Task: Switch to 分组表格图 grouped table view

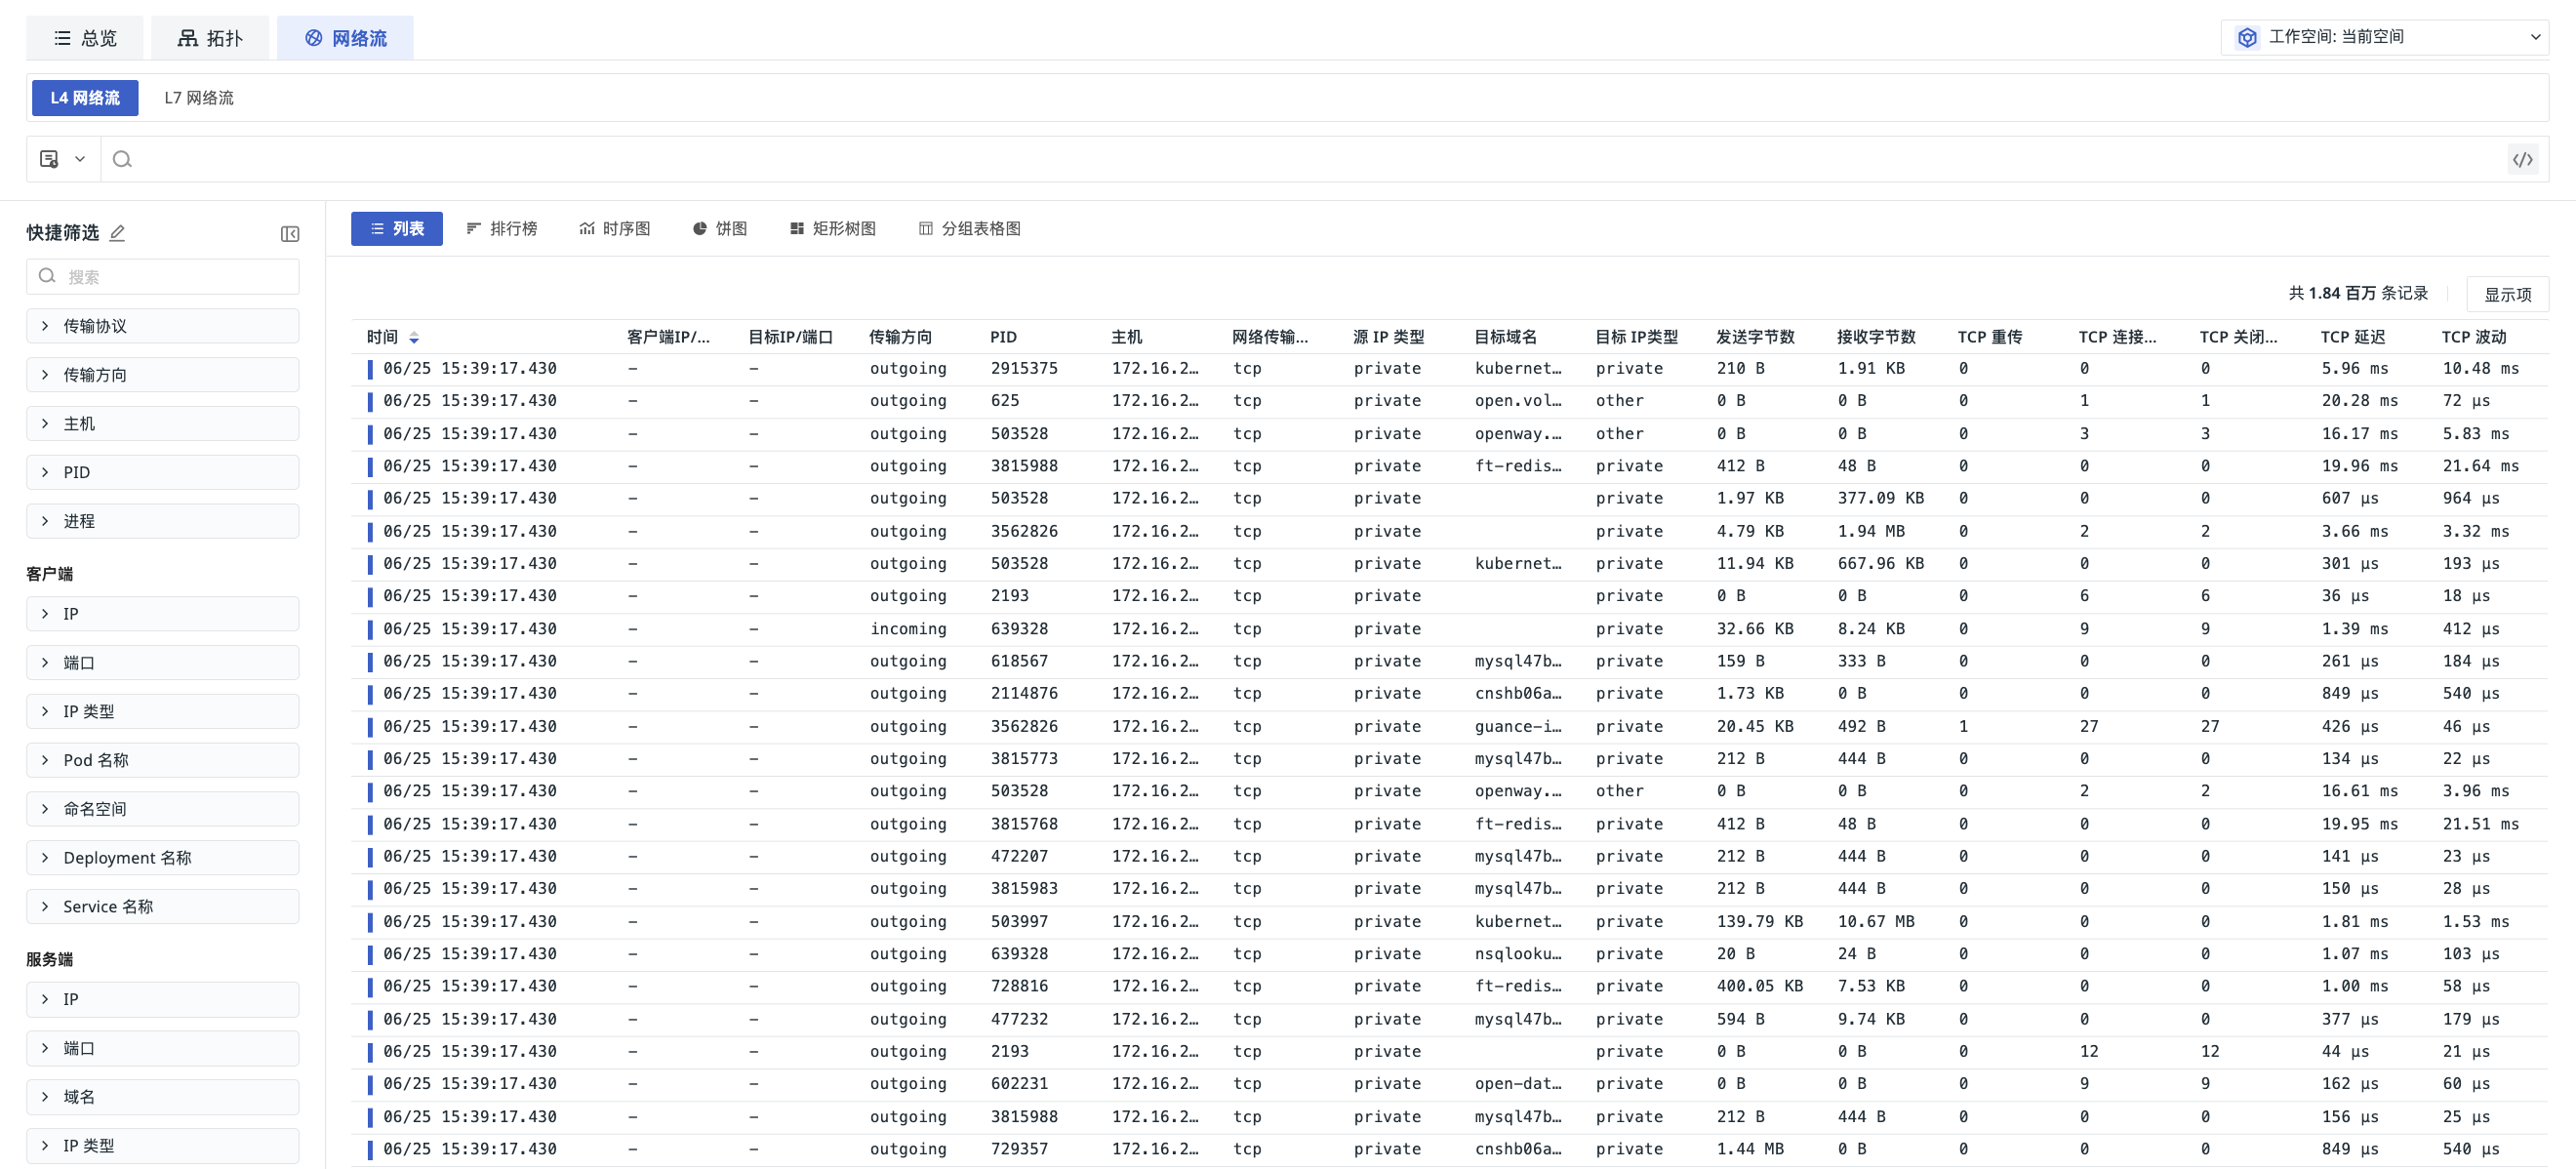Action: (x=970, y=229)
